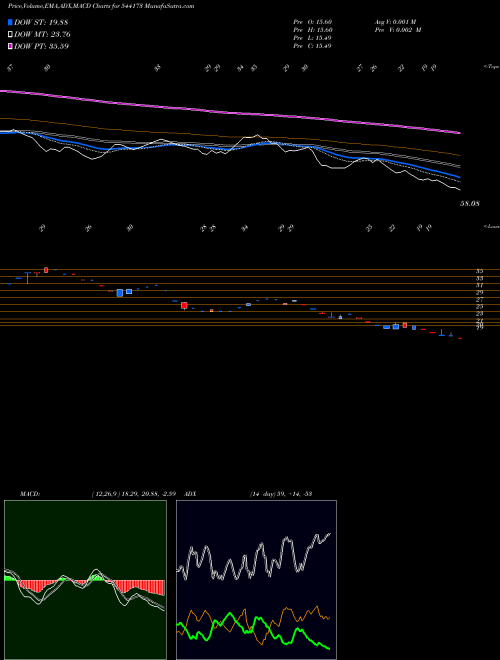Viewport: 500px width, 660px height.
Task: Click the 'Pre V: 0.002 M' volume text
Action: [x=399, y=30]
